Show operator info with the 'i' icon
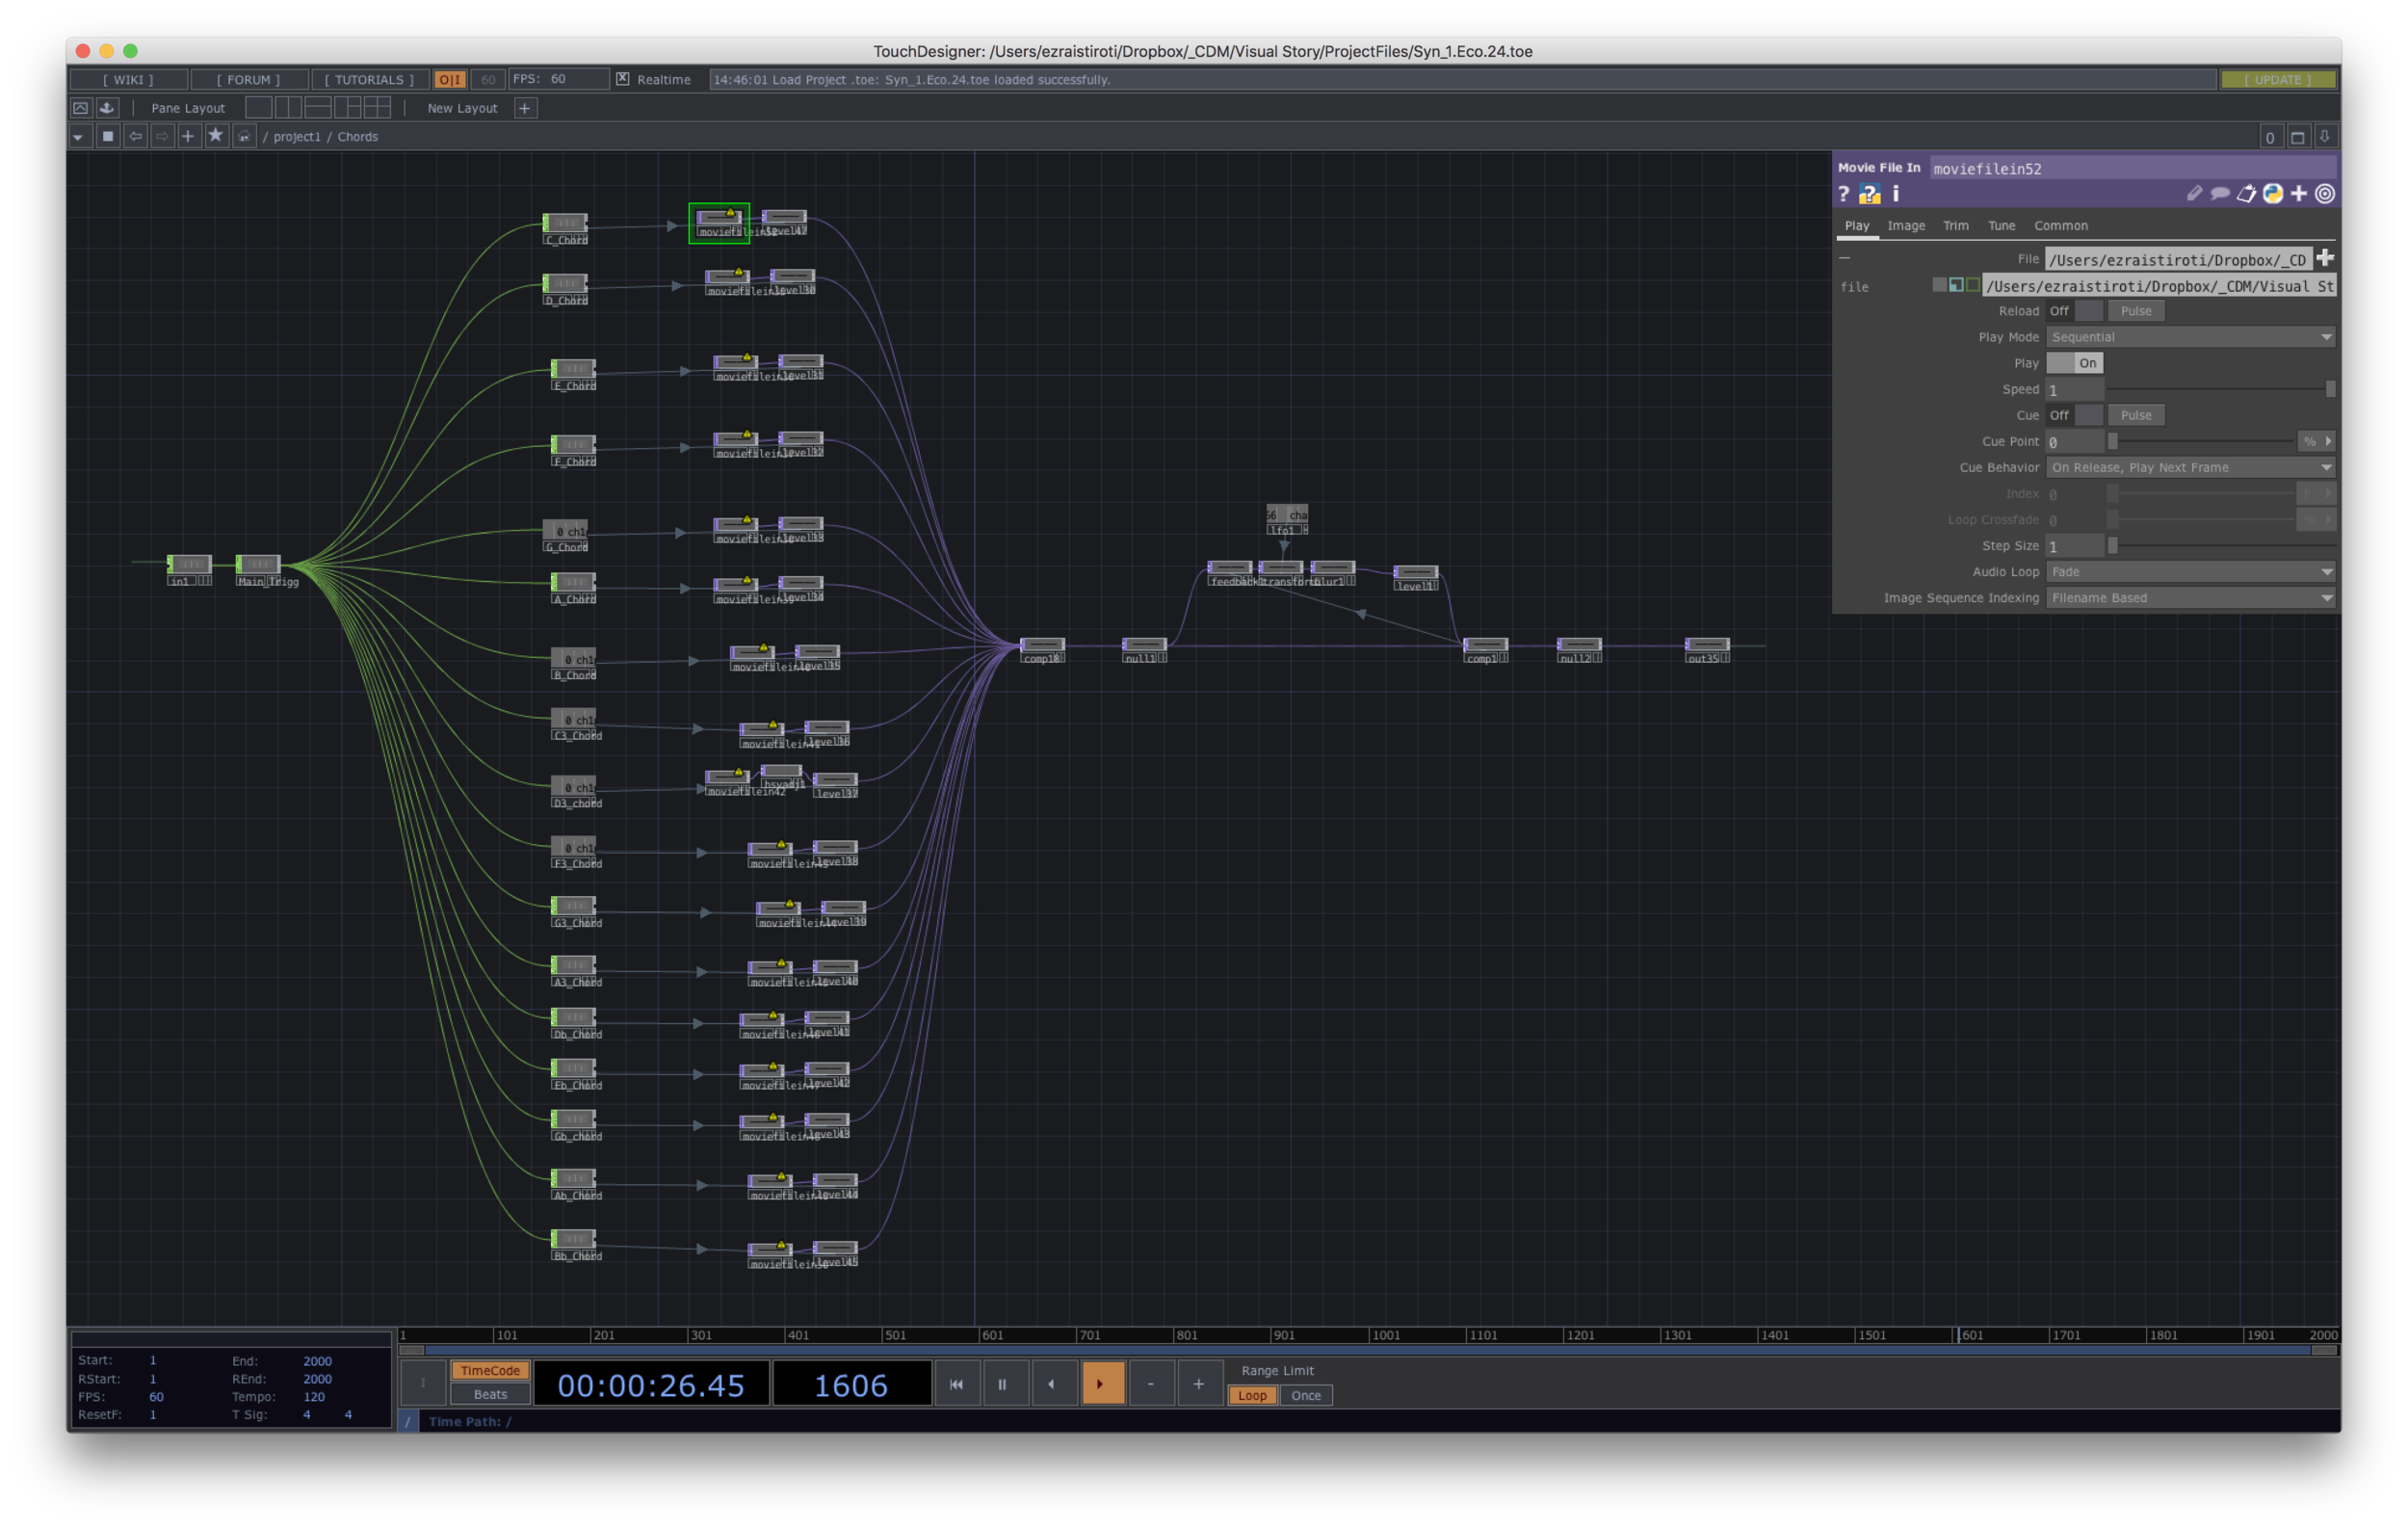The height and width of the screenshot is (1528, 2408). (x=1895, y=193)
